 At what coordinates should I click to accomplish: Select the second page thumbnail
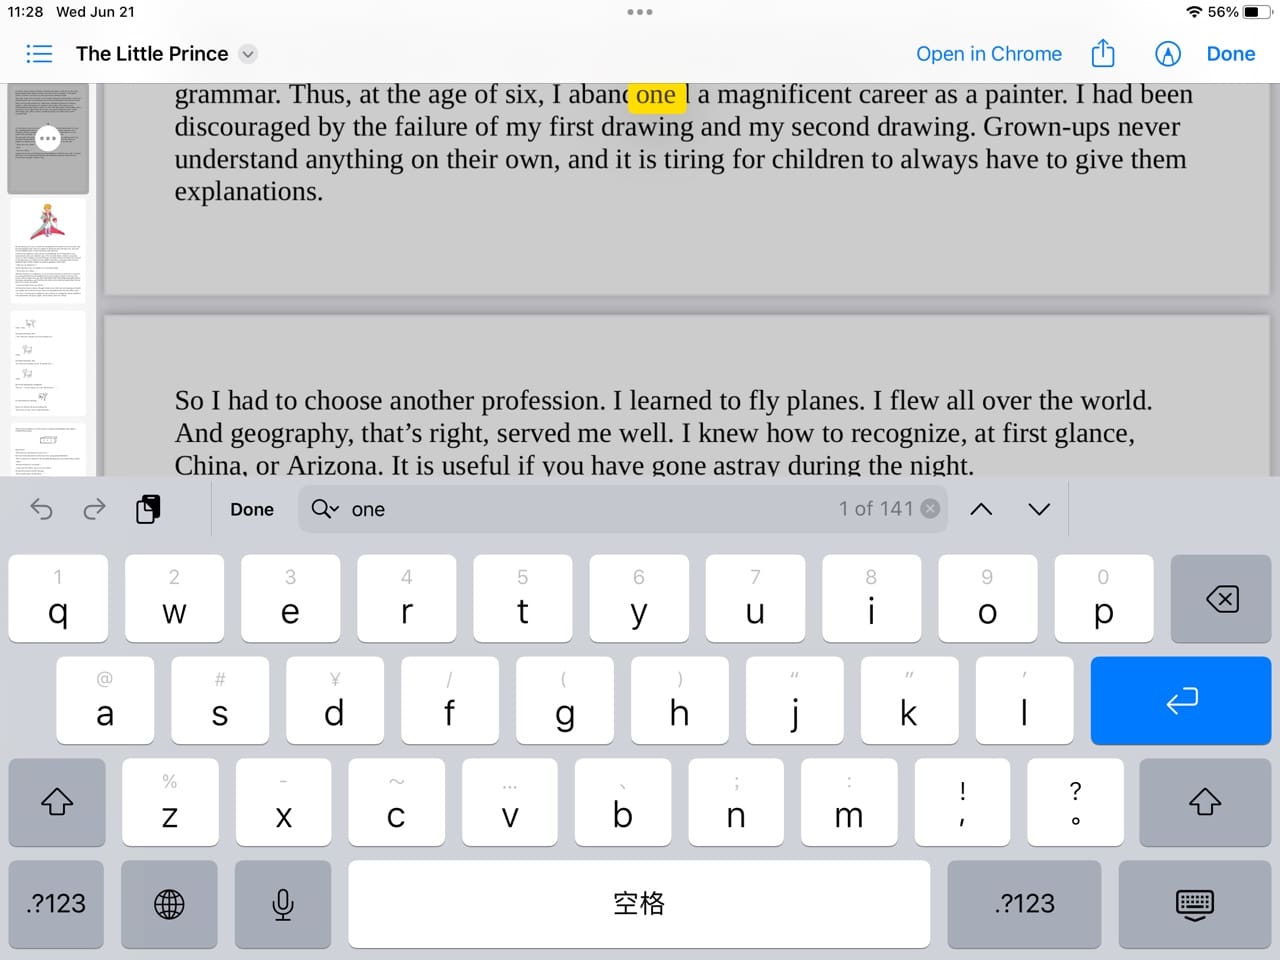pos(48,251)
